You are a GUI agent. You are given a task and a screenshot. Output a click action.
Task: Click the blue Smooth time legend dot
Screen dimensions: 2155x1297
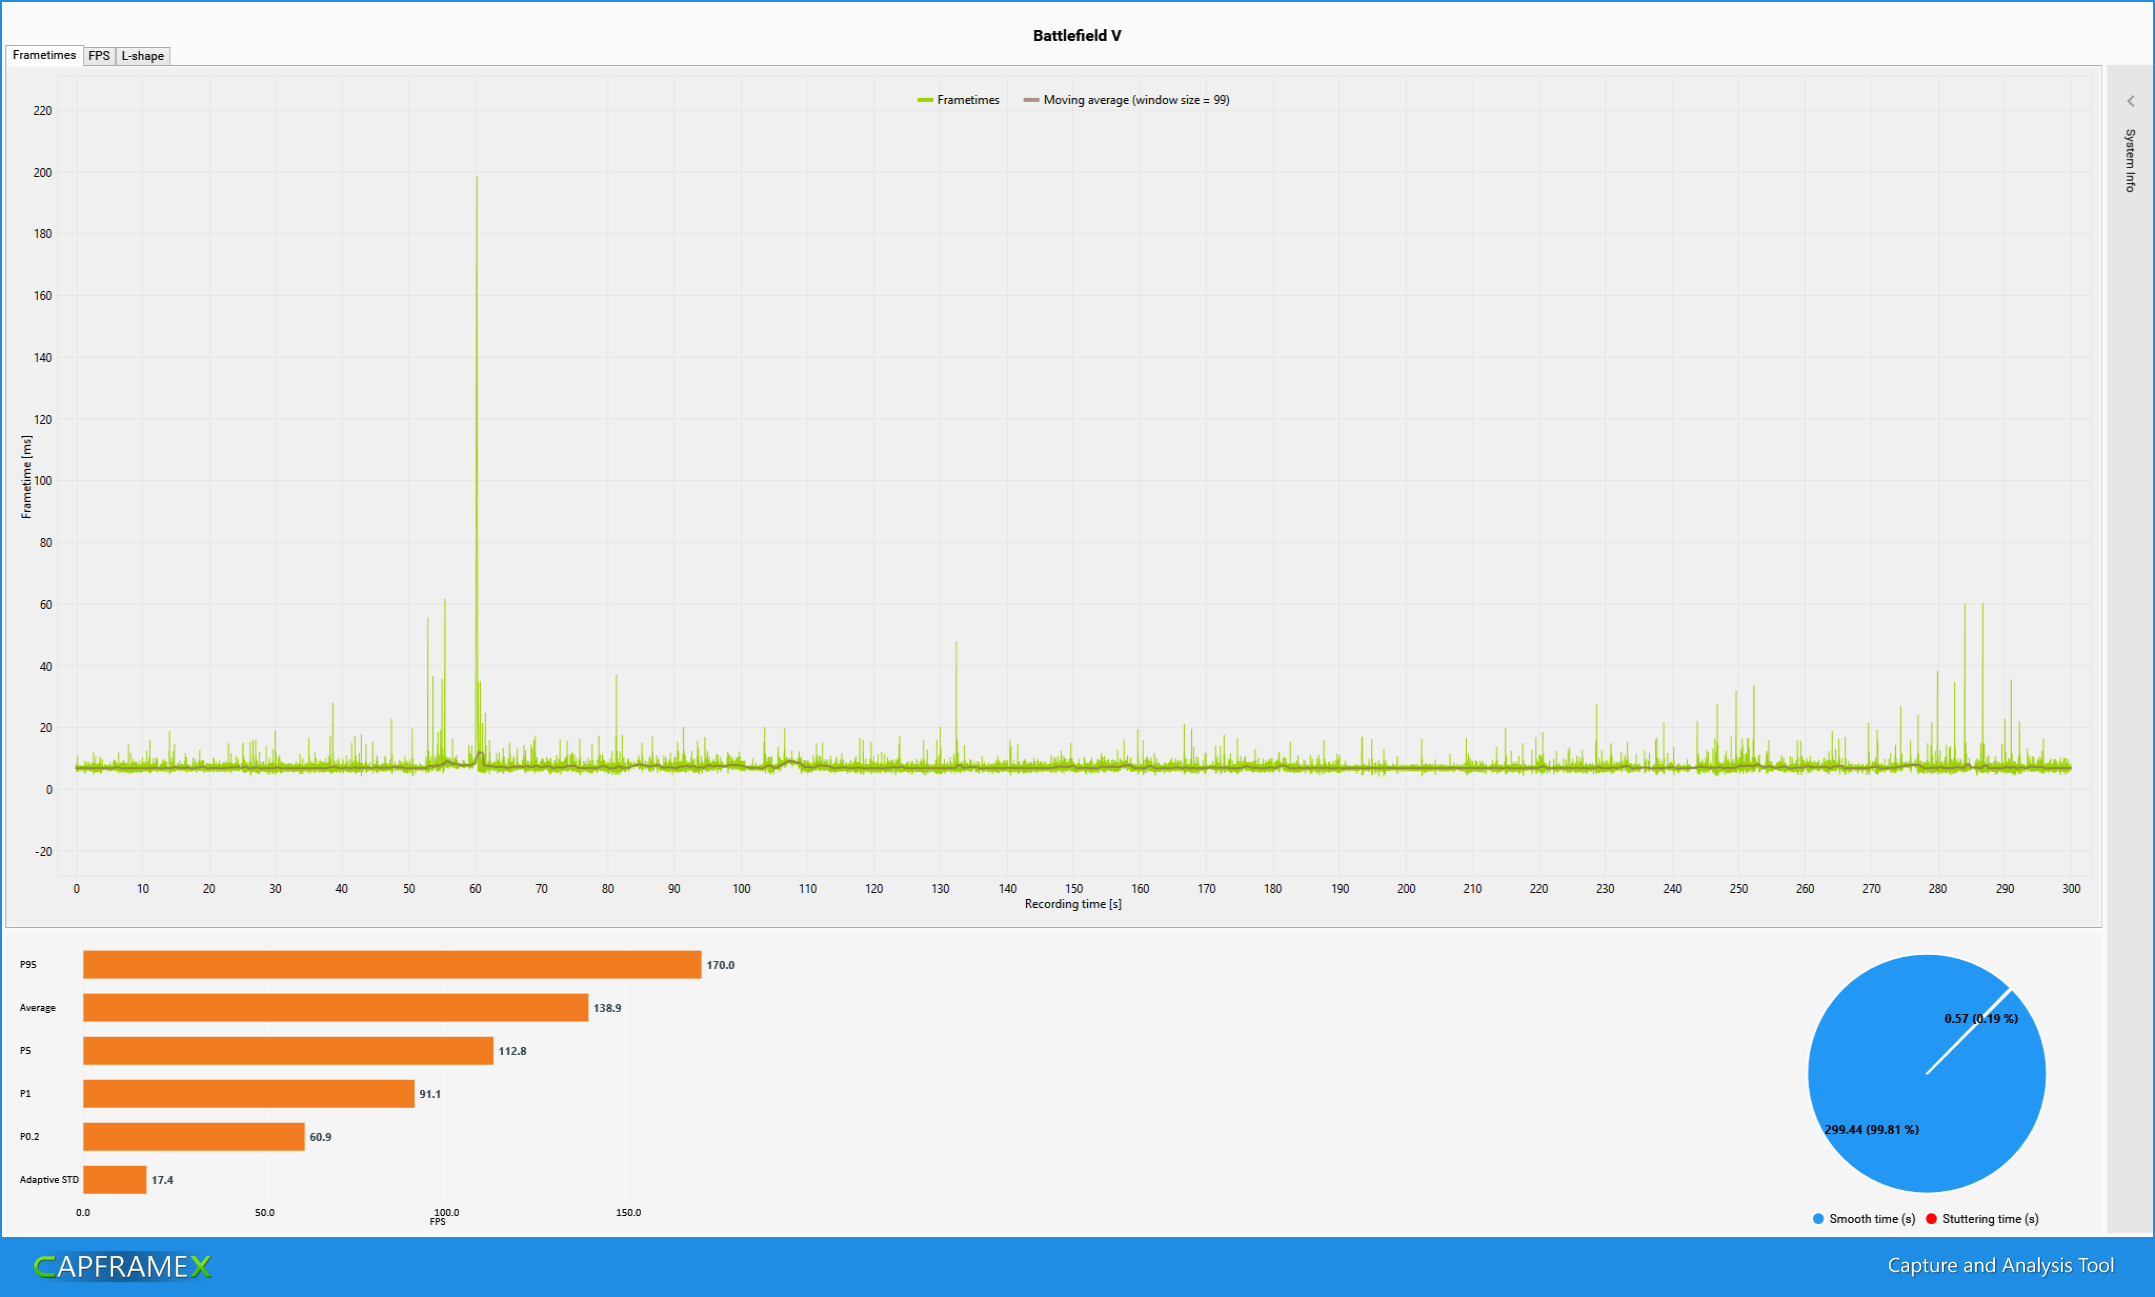(1818, 1219)
